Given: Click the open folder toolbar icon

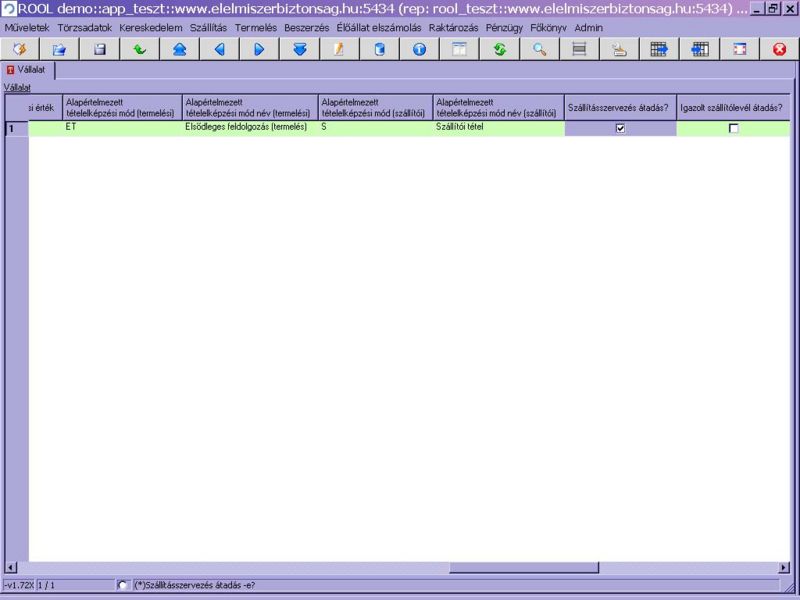Looking at the screenshot, I should [59, 49].
